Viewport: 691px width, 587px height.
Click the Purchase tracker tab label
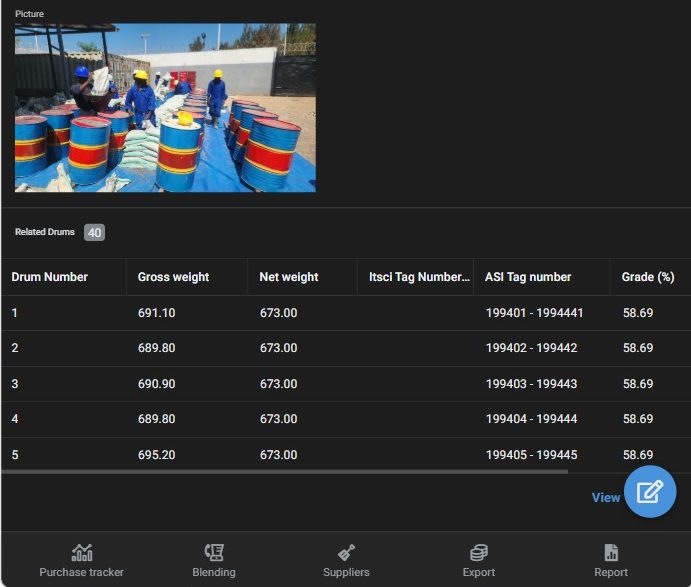pyautogui.click(x=82, y=572)
